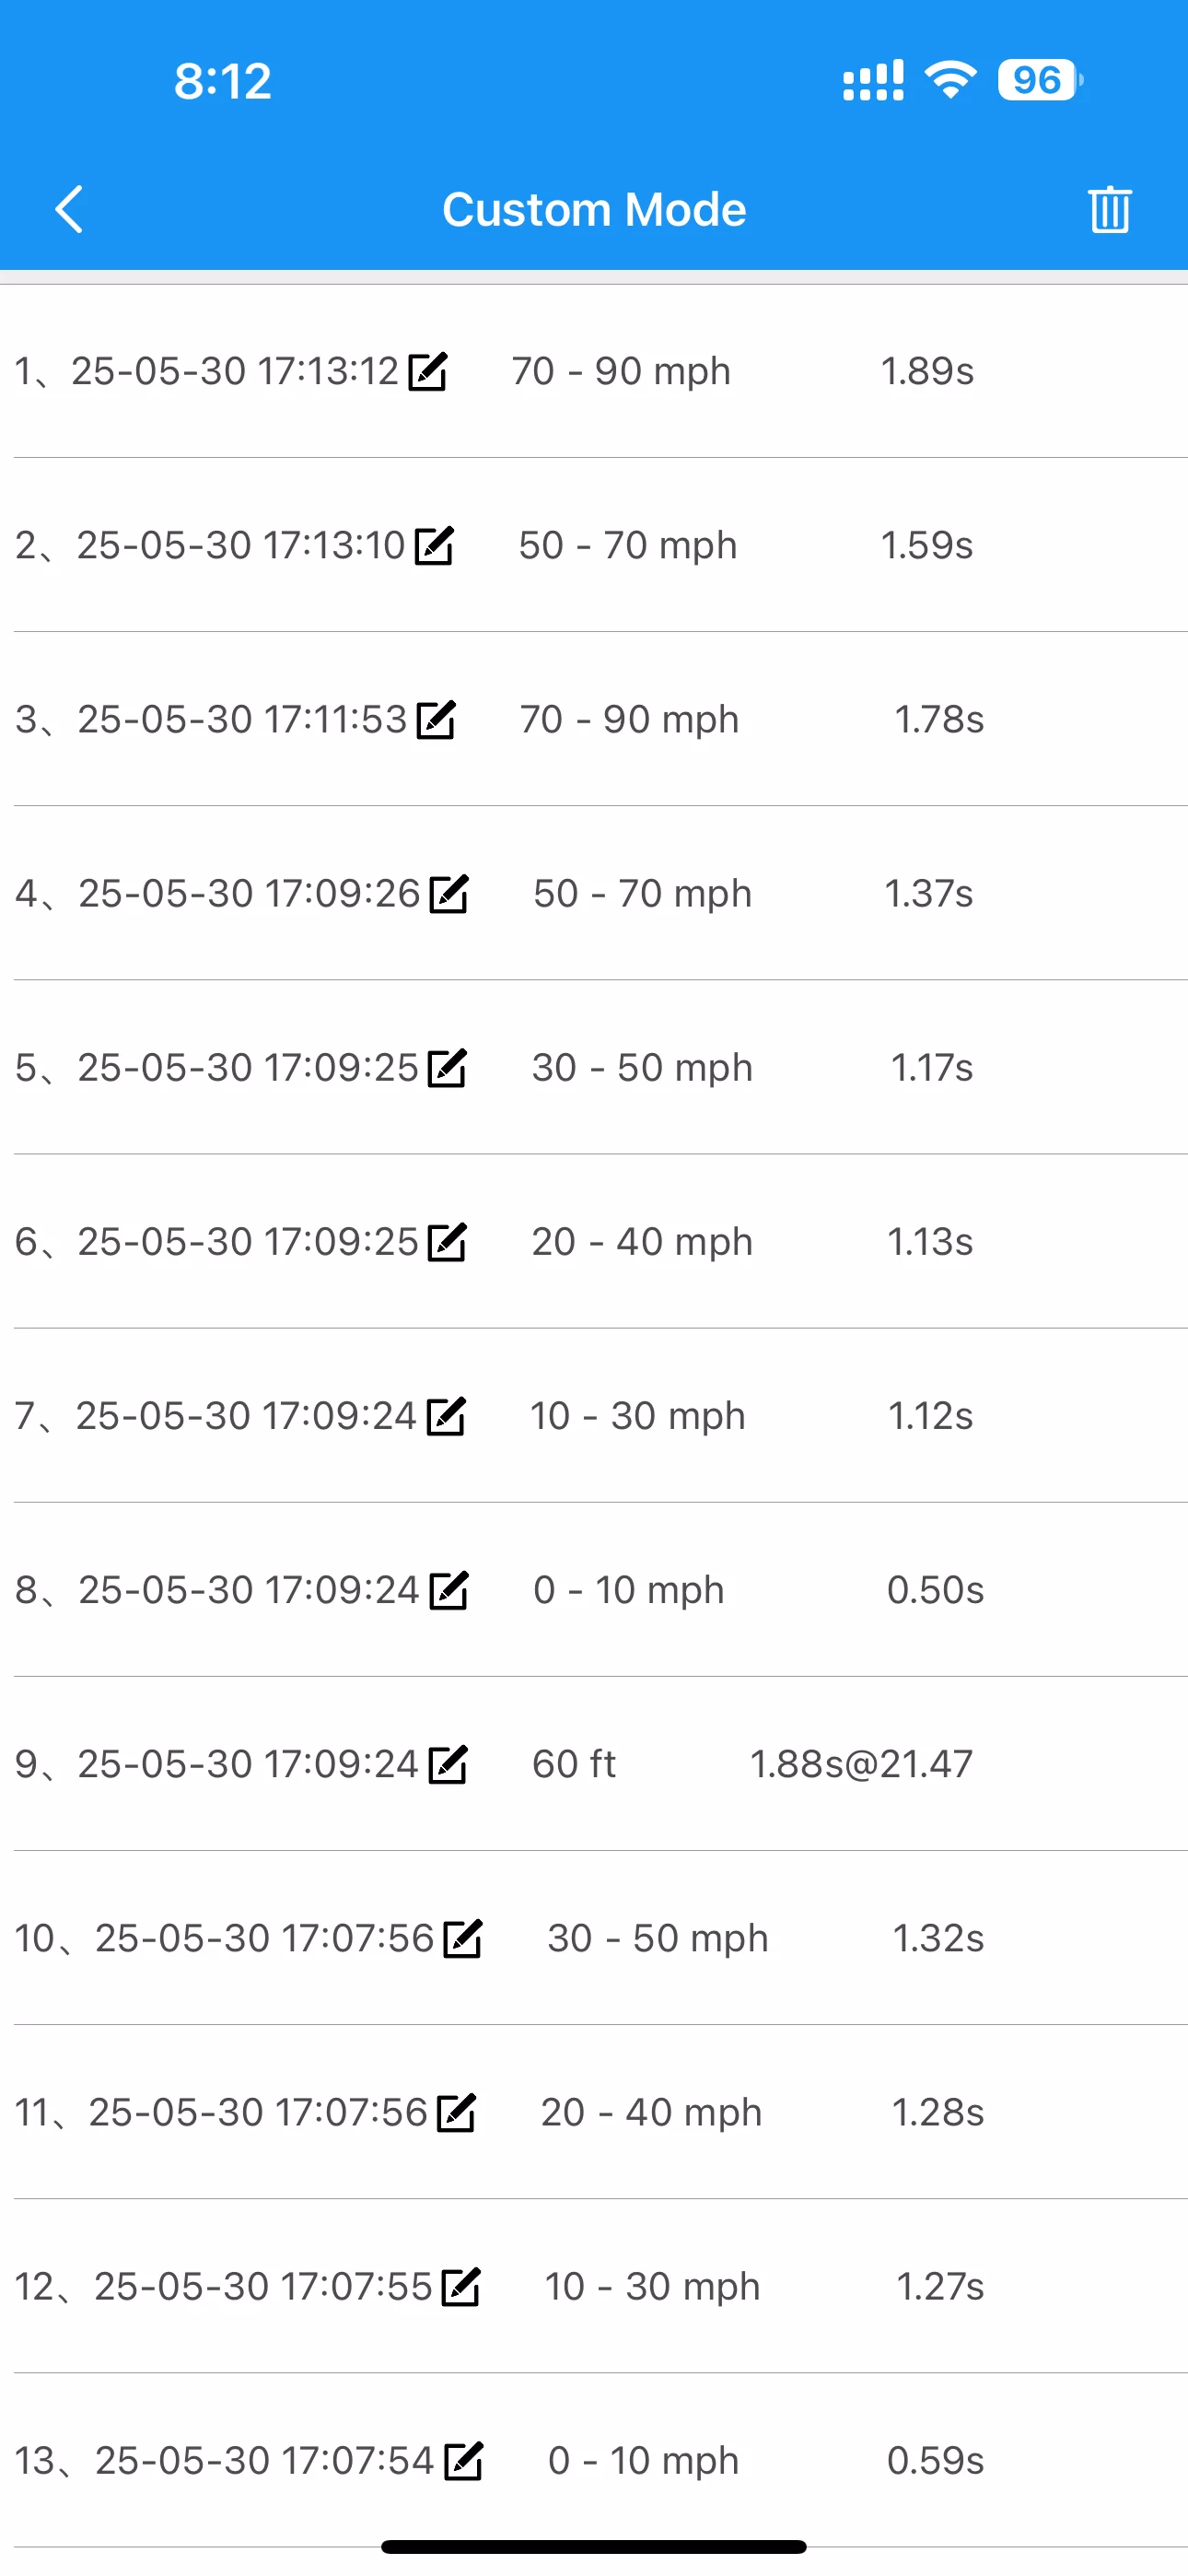
Task: Select record 10 at 17:07:56
Action: click(x=594, y=1937)
